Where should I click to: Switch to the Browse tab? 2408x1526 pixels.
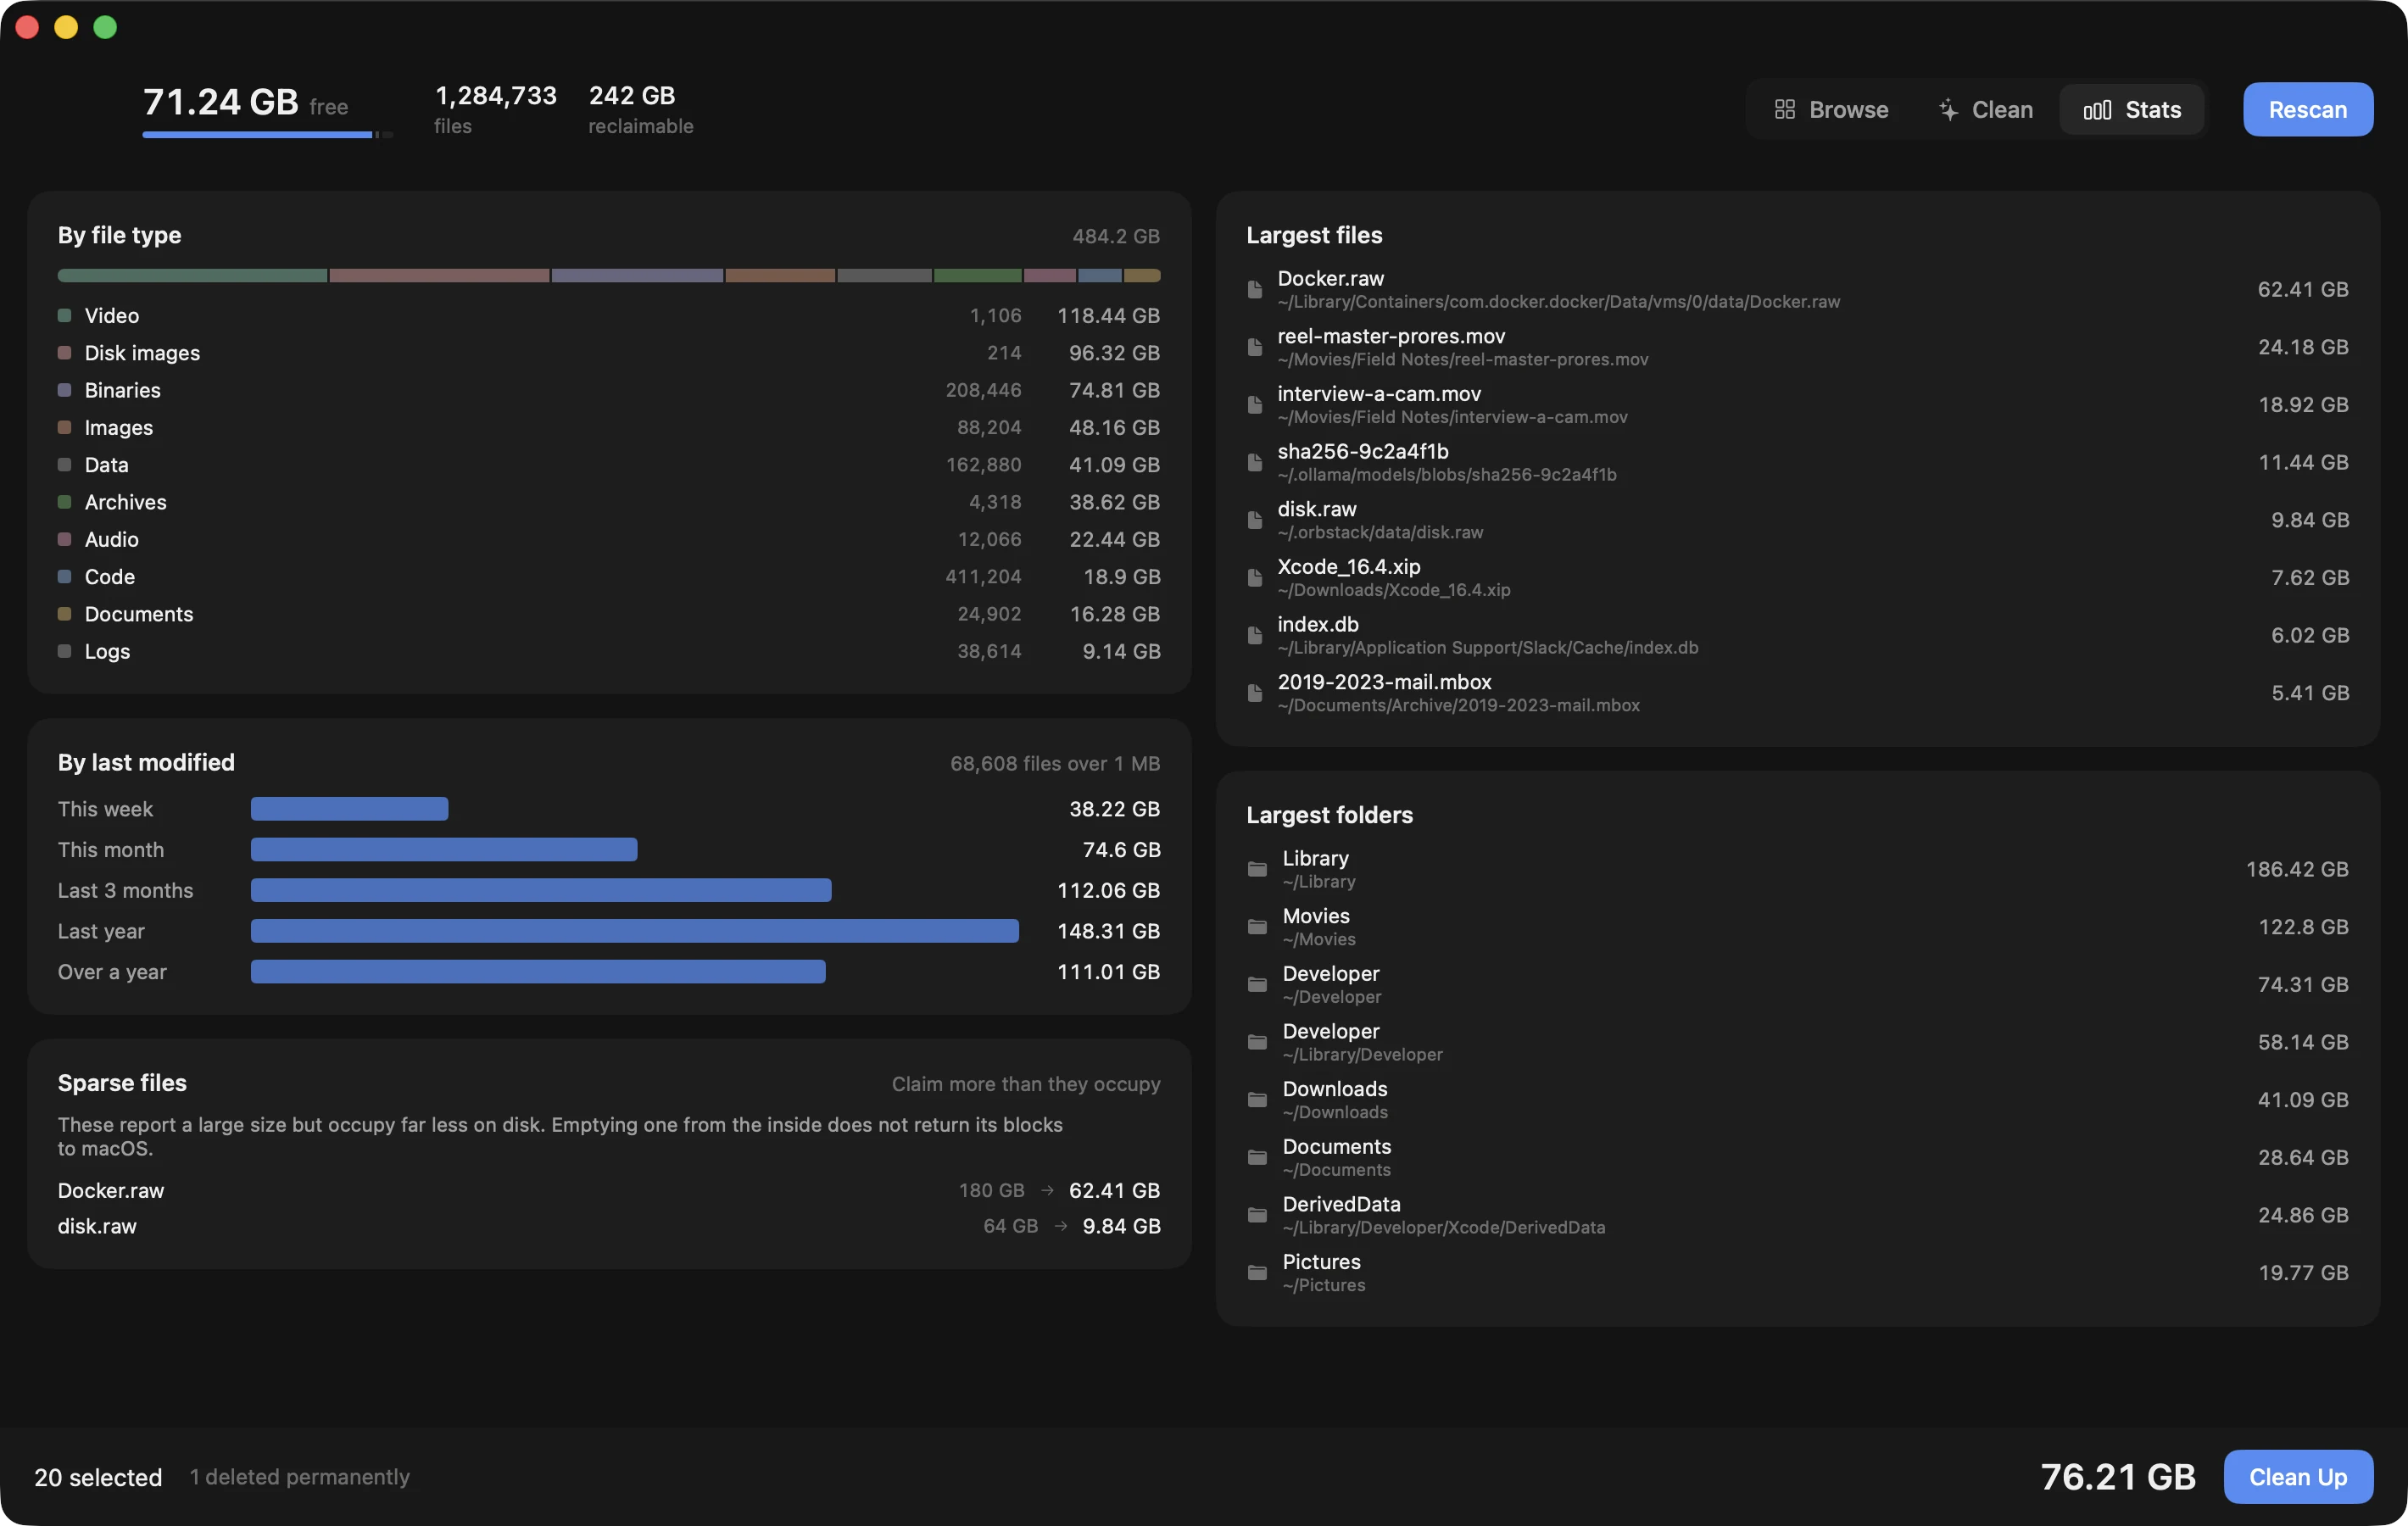(1831, 110)
